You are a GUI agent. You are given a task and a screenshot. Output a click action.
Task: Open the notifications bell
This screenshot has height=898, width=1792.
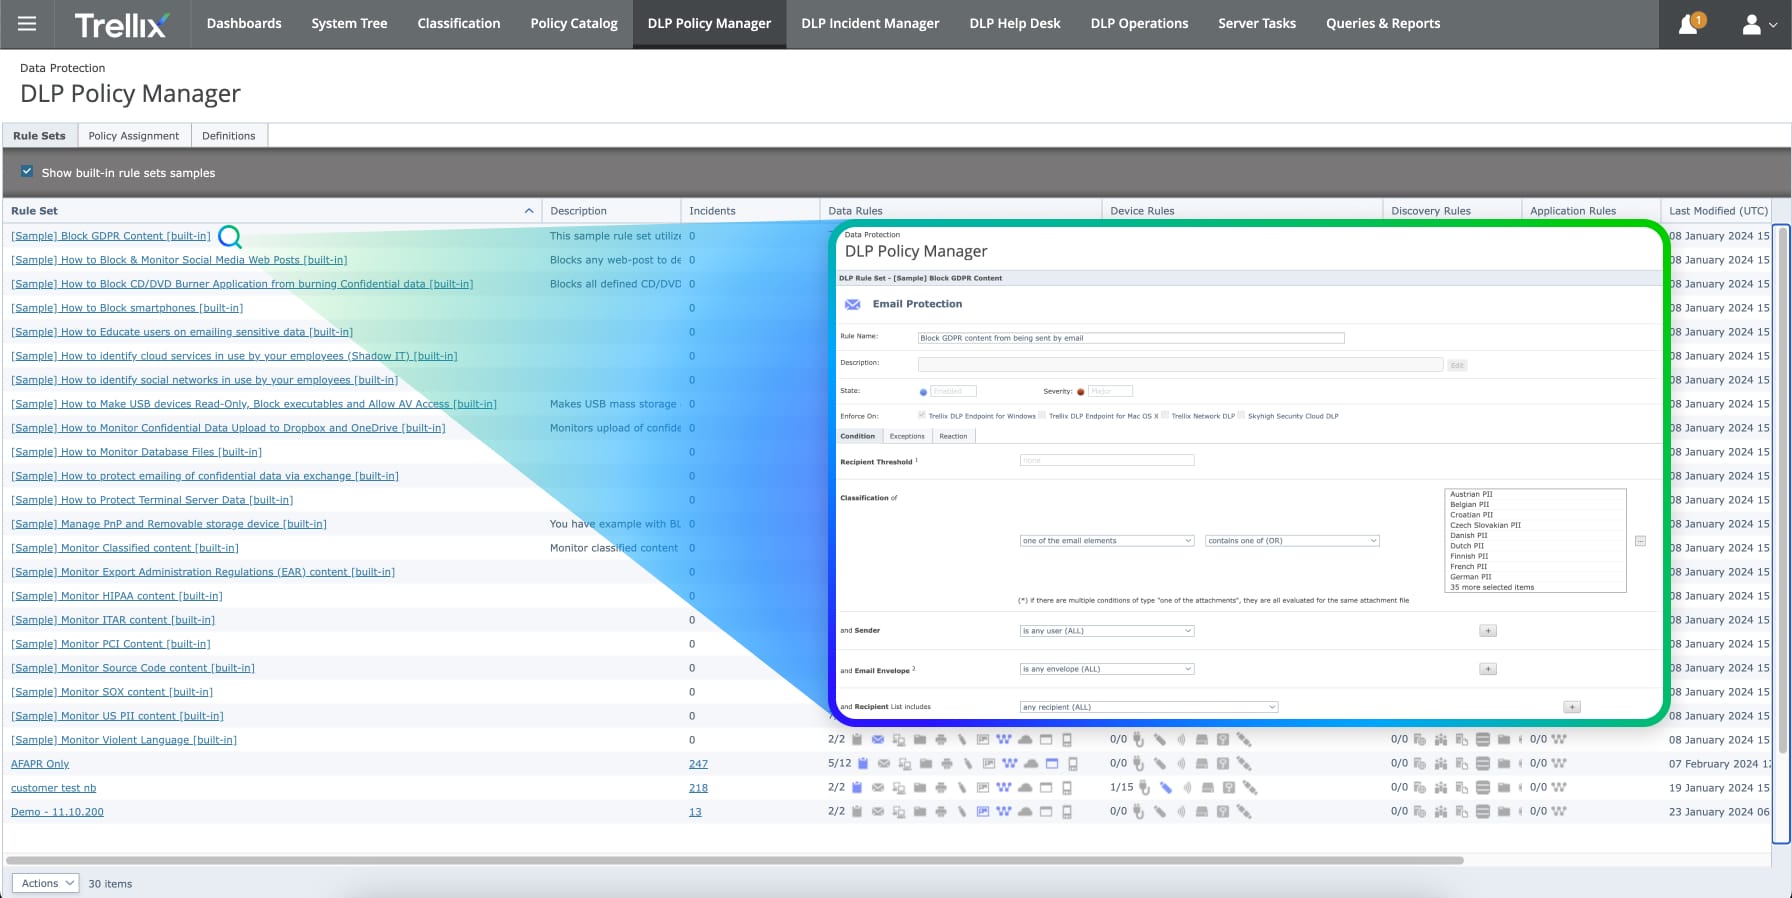pos(1688,24)
